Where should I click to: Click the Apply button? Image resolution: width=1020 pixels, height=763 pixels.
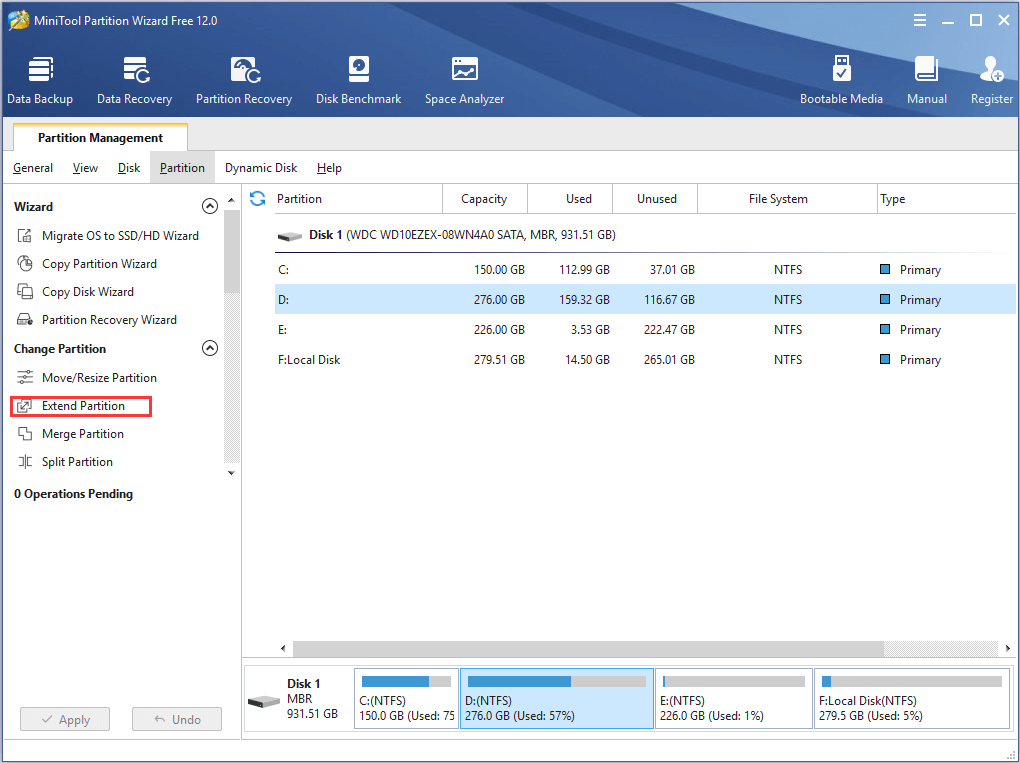tap(65, 719)
